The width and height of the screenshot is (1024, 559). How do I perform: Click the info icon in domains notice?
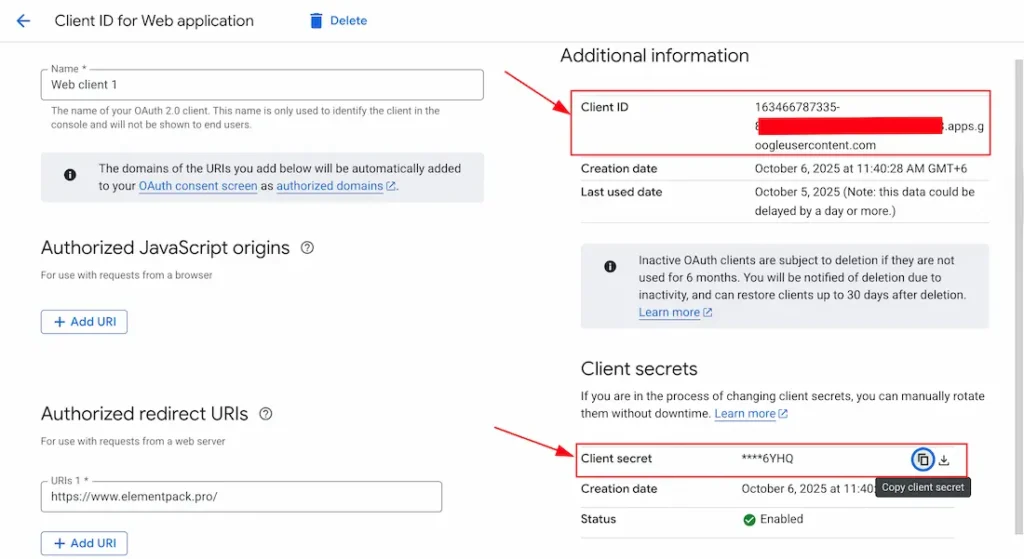click(70, 175)
